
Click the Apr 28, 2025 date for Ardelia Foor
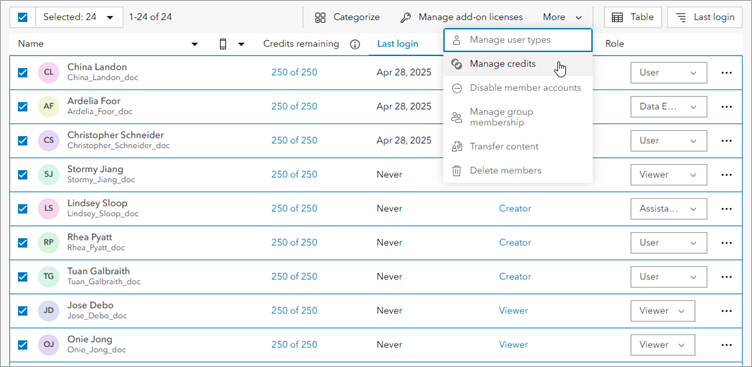pos(404,107)
